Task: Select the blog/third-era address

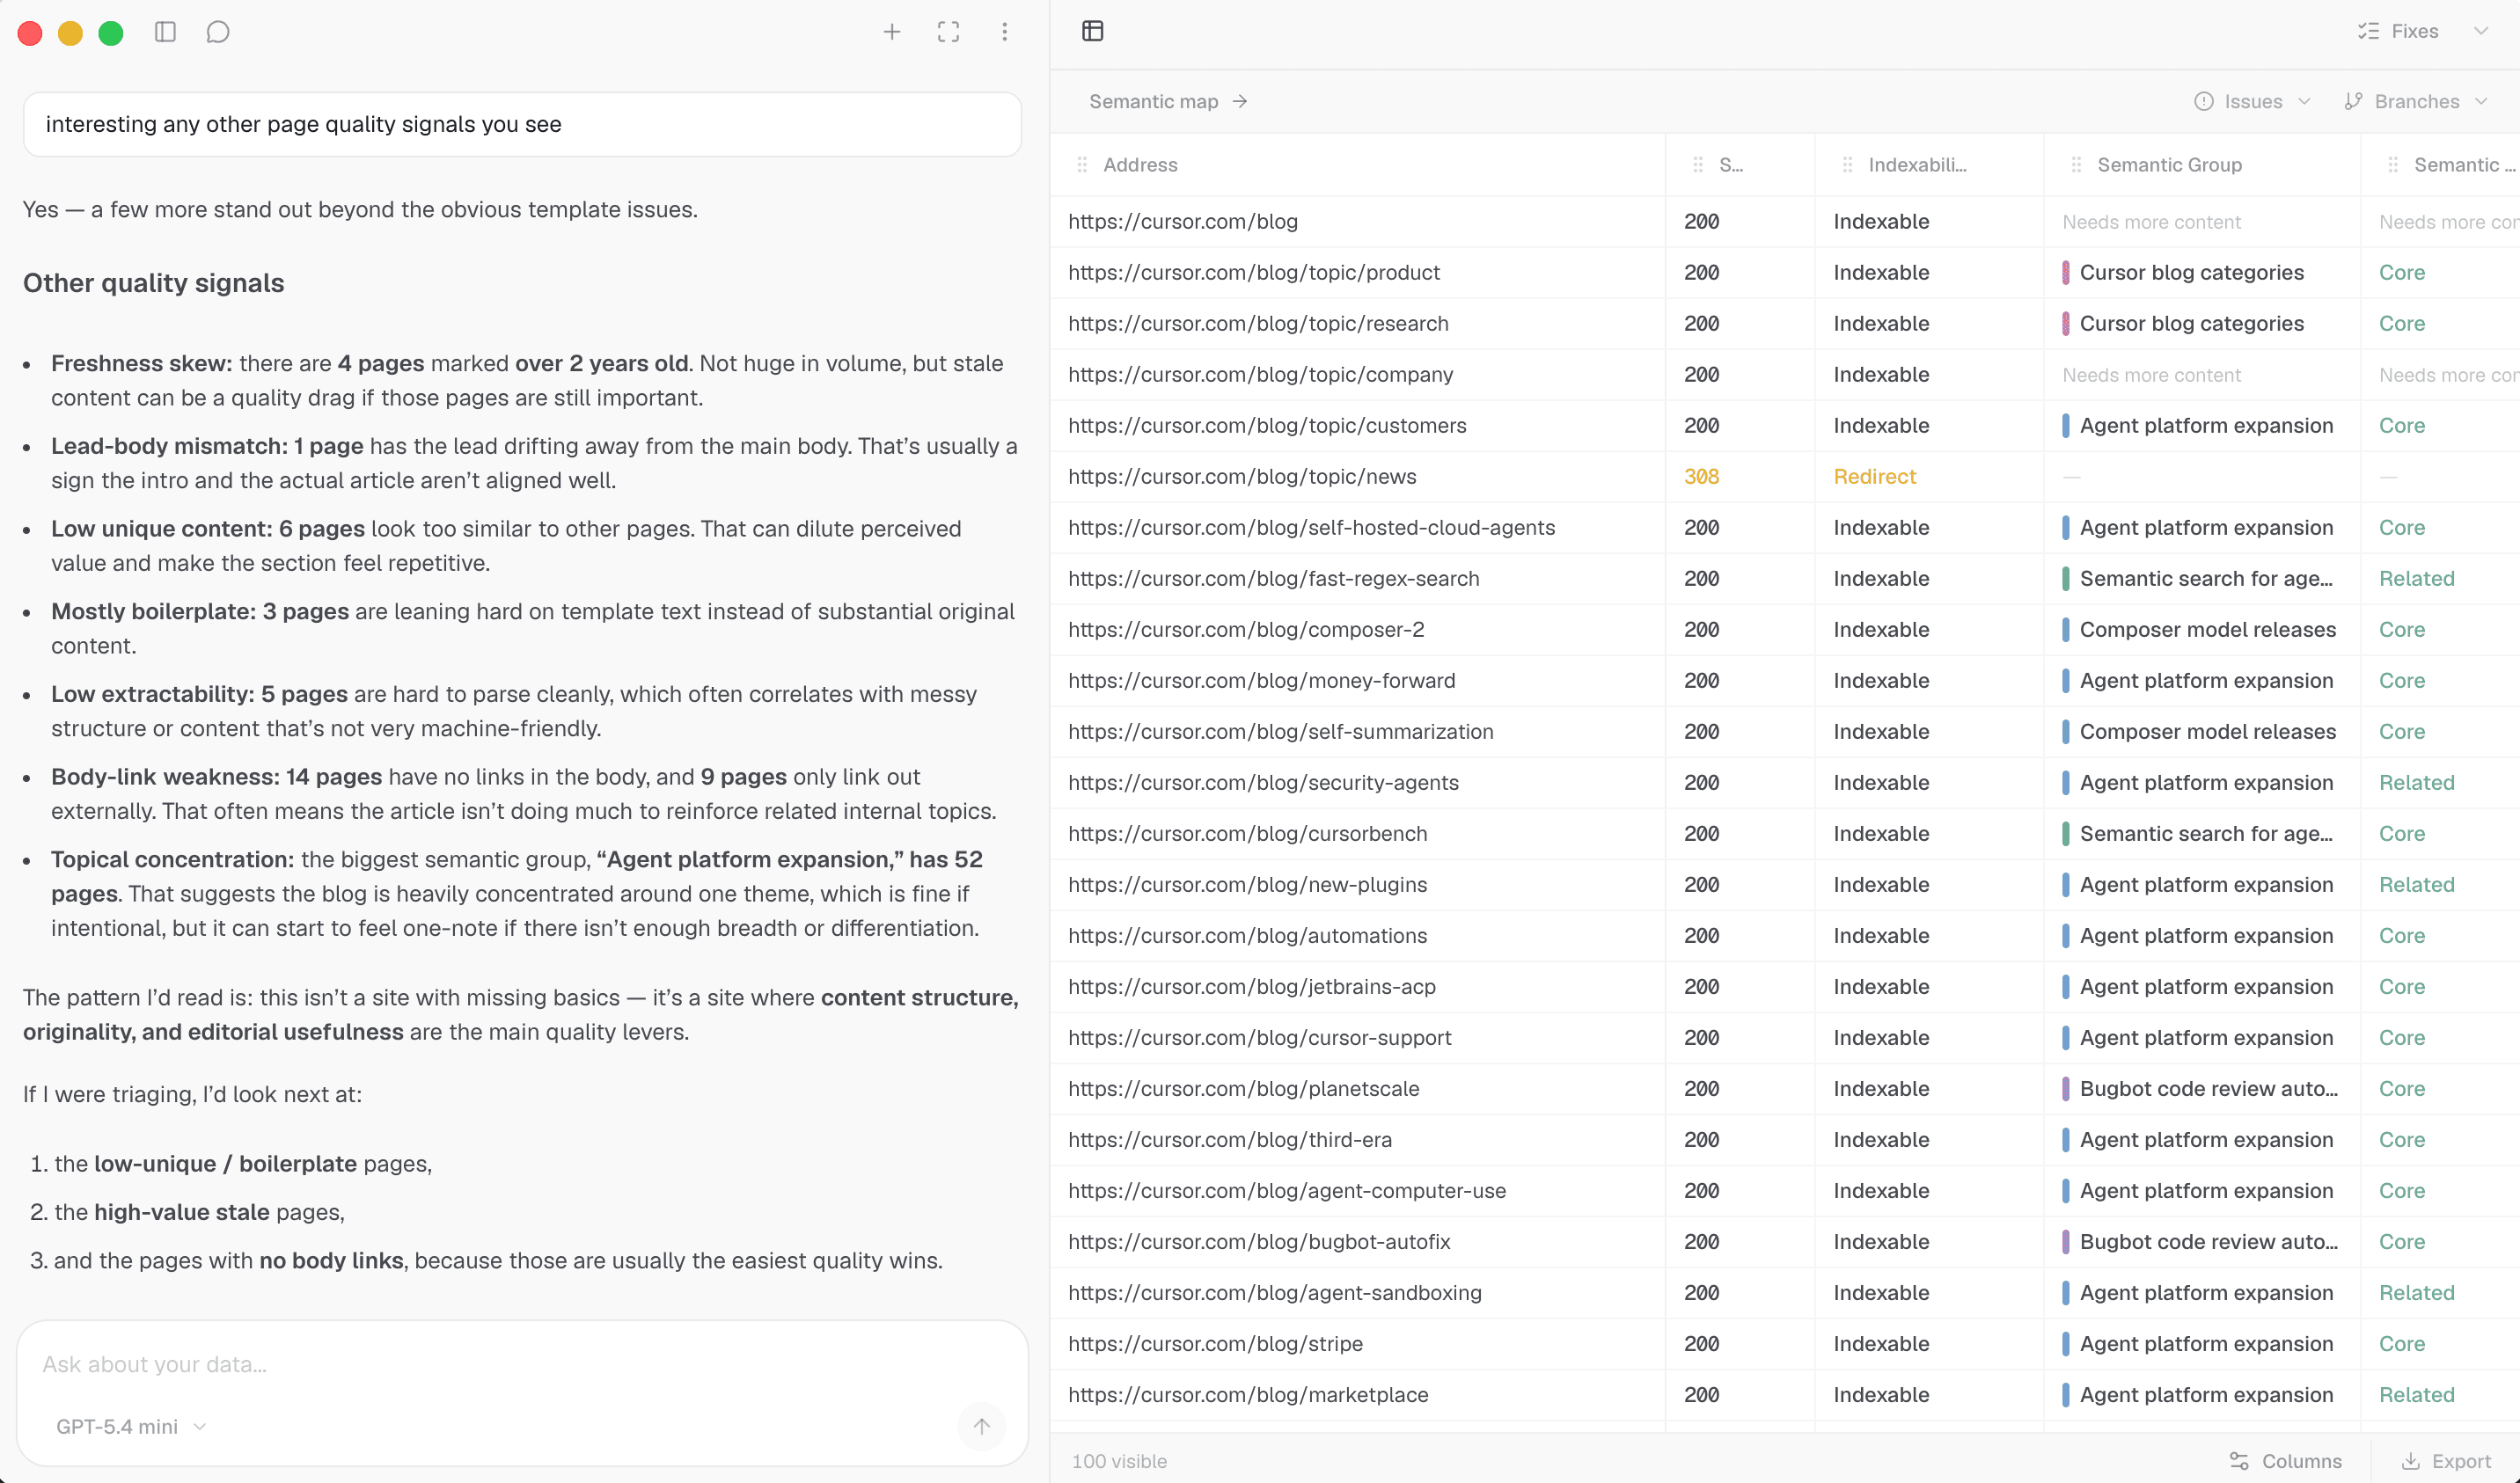Action: (1229, 1140)
